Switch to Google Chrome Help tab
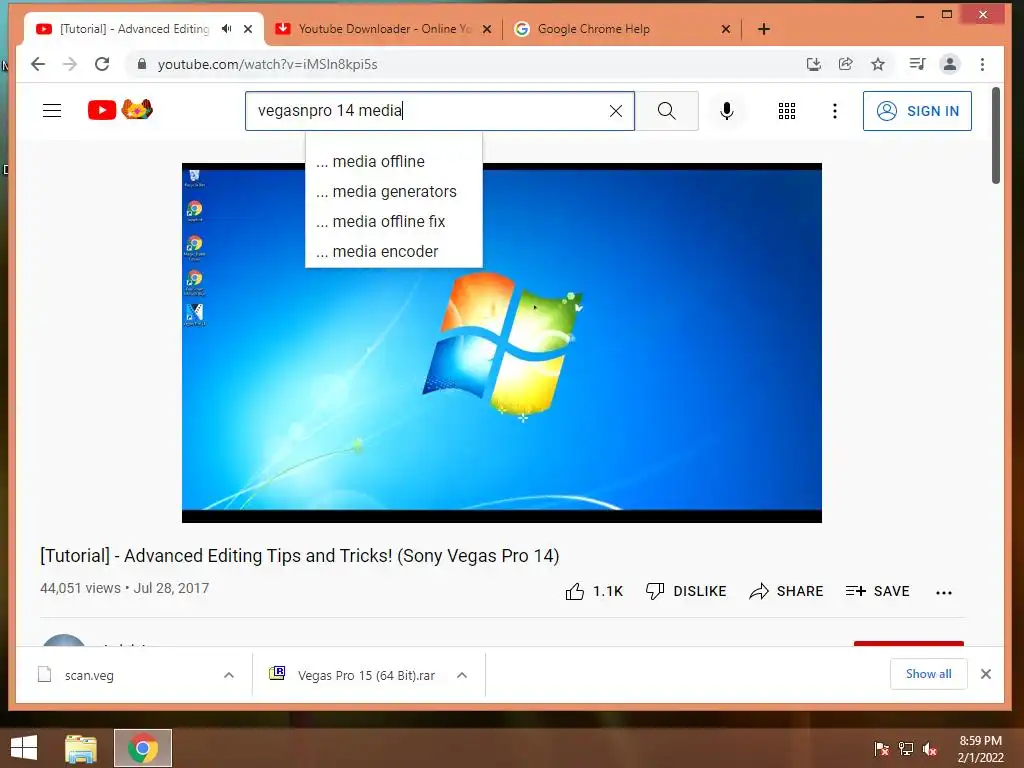The image size is (1024, 768). [x=618, y=29]
